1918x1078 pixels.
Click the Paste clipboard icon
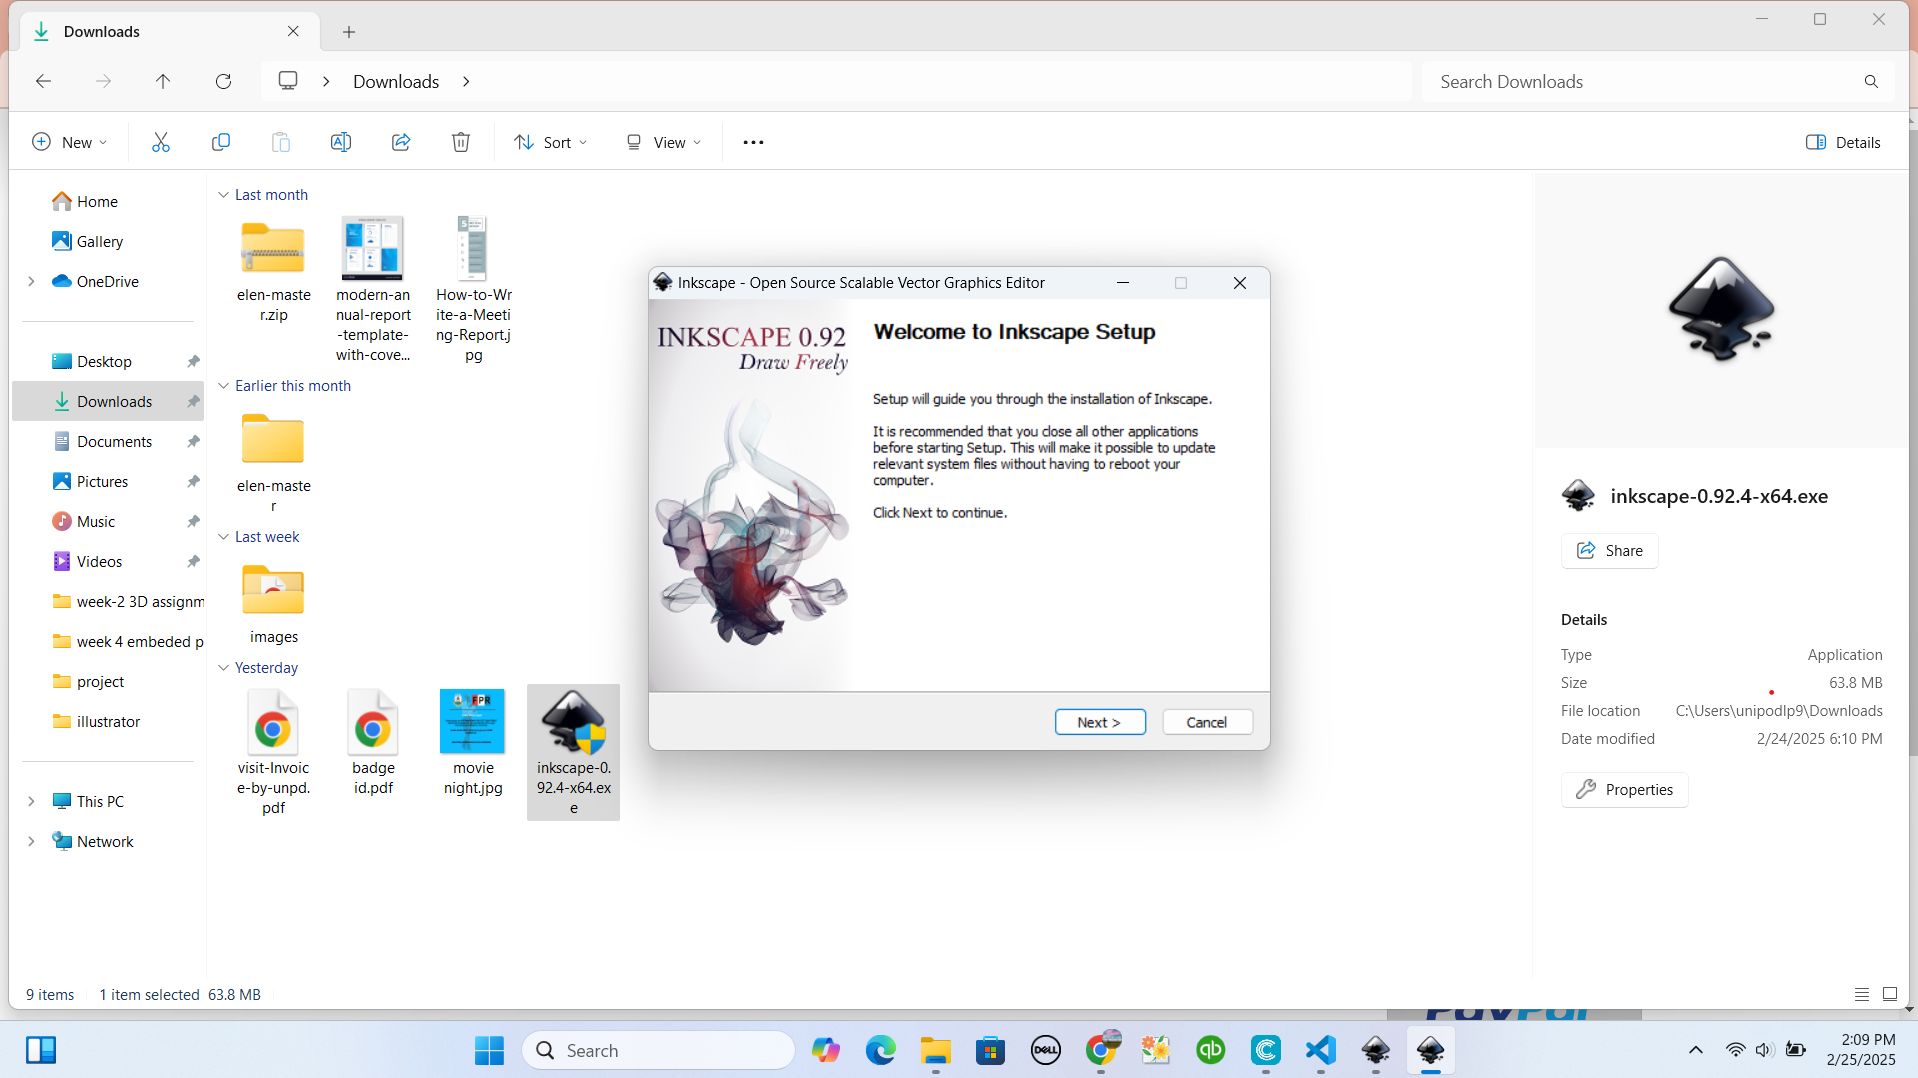tap(281, 142)
